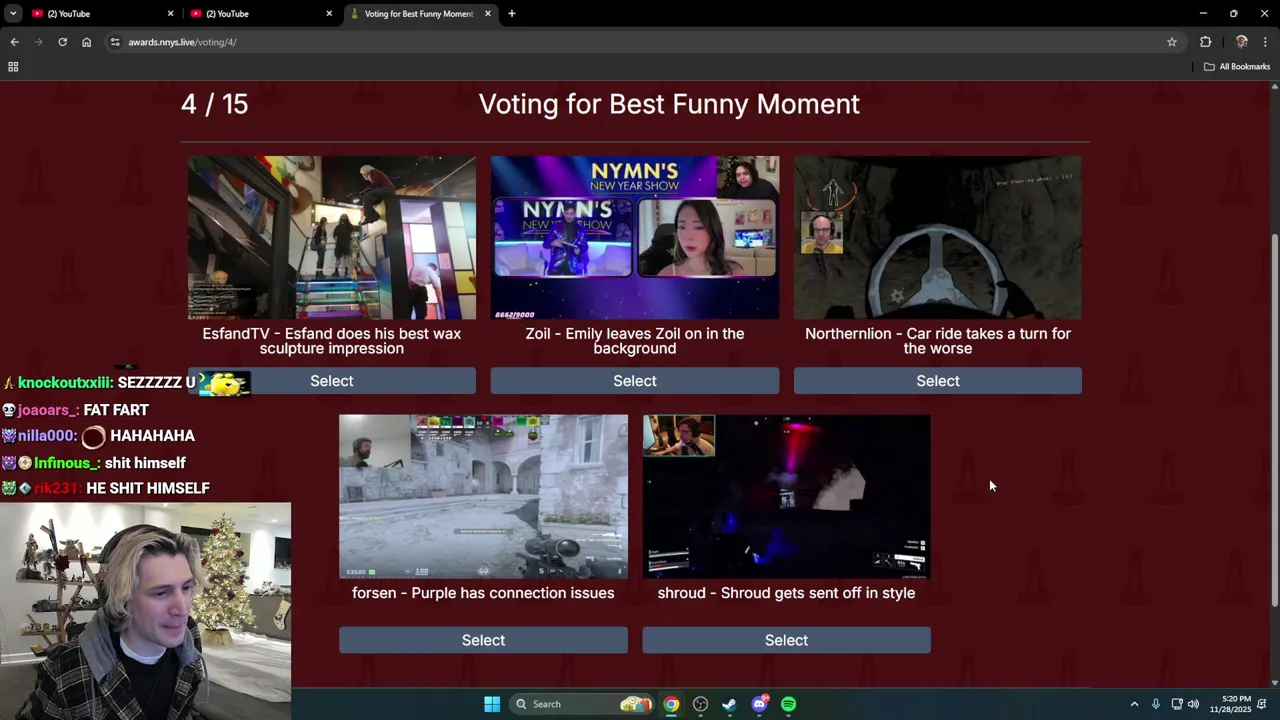Select EsfandTV wax sculpture impression nominee
This screenshot has height=720, width=1280.
(x=332, y=381)
